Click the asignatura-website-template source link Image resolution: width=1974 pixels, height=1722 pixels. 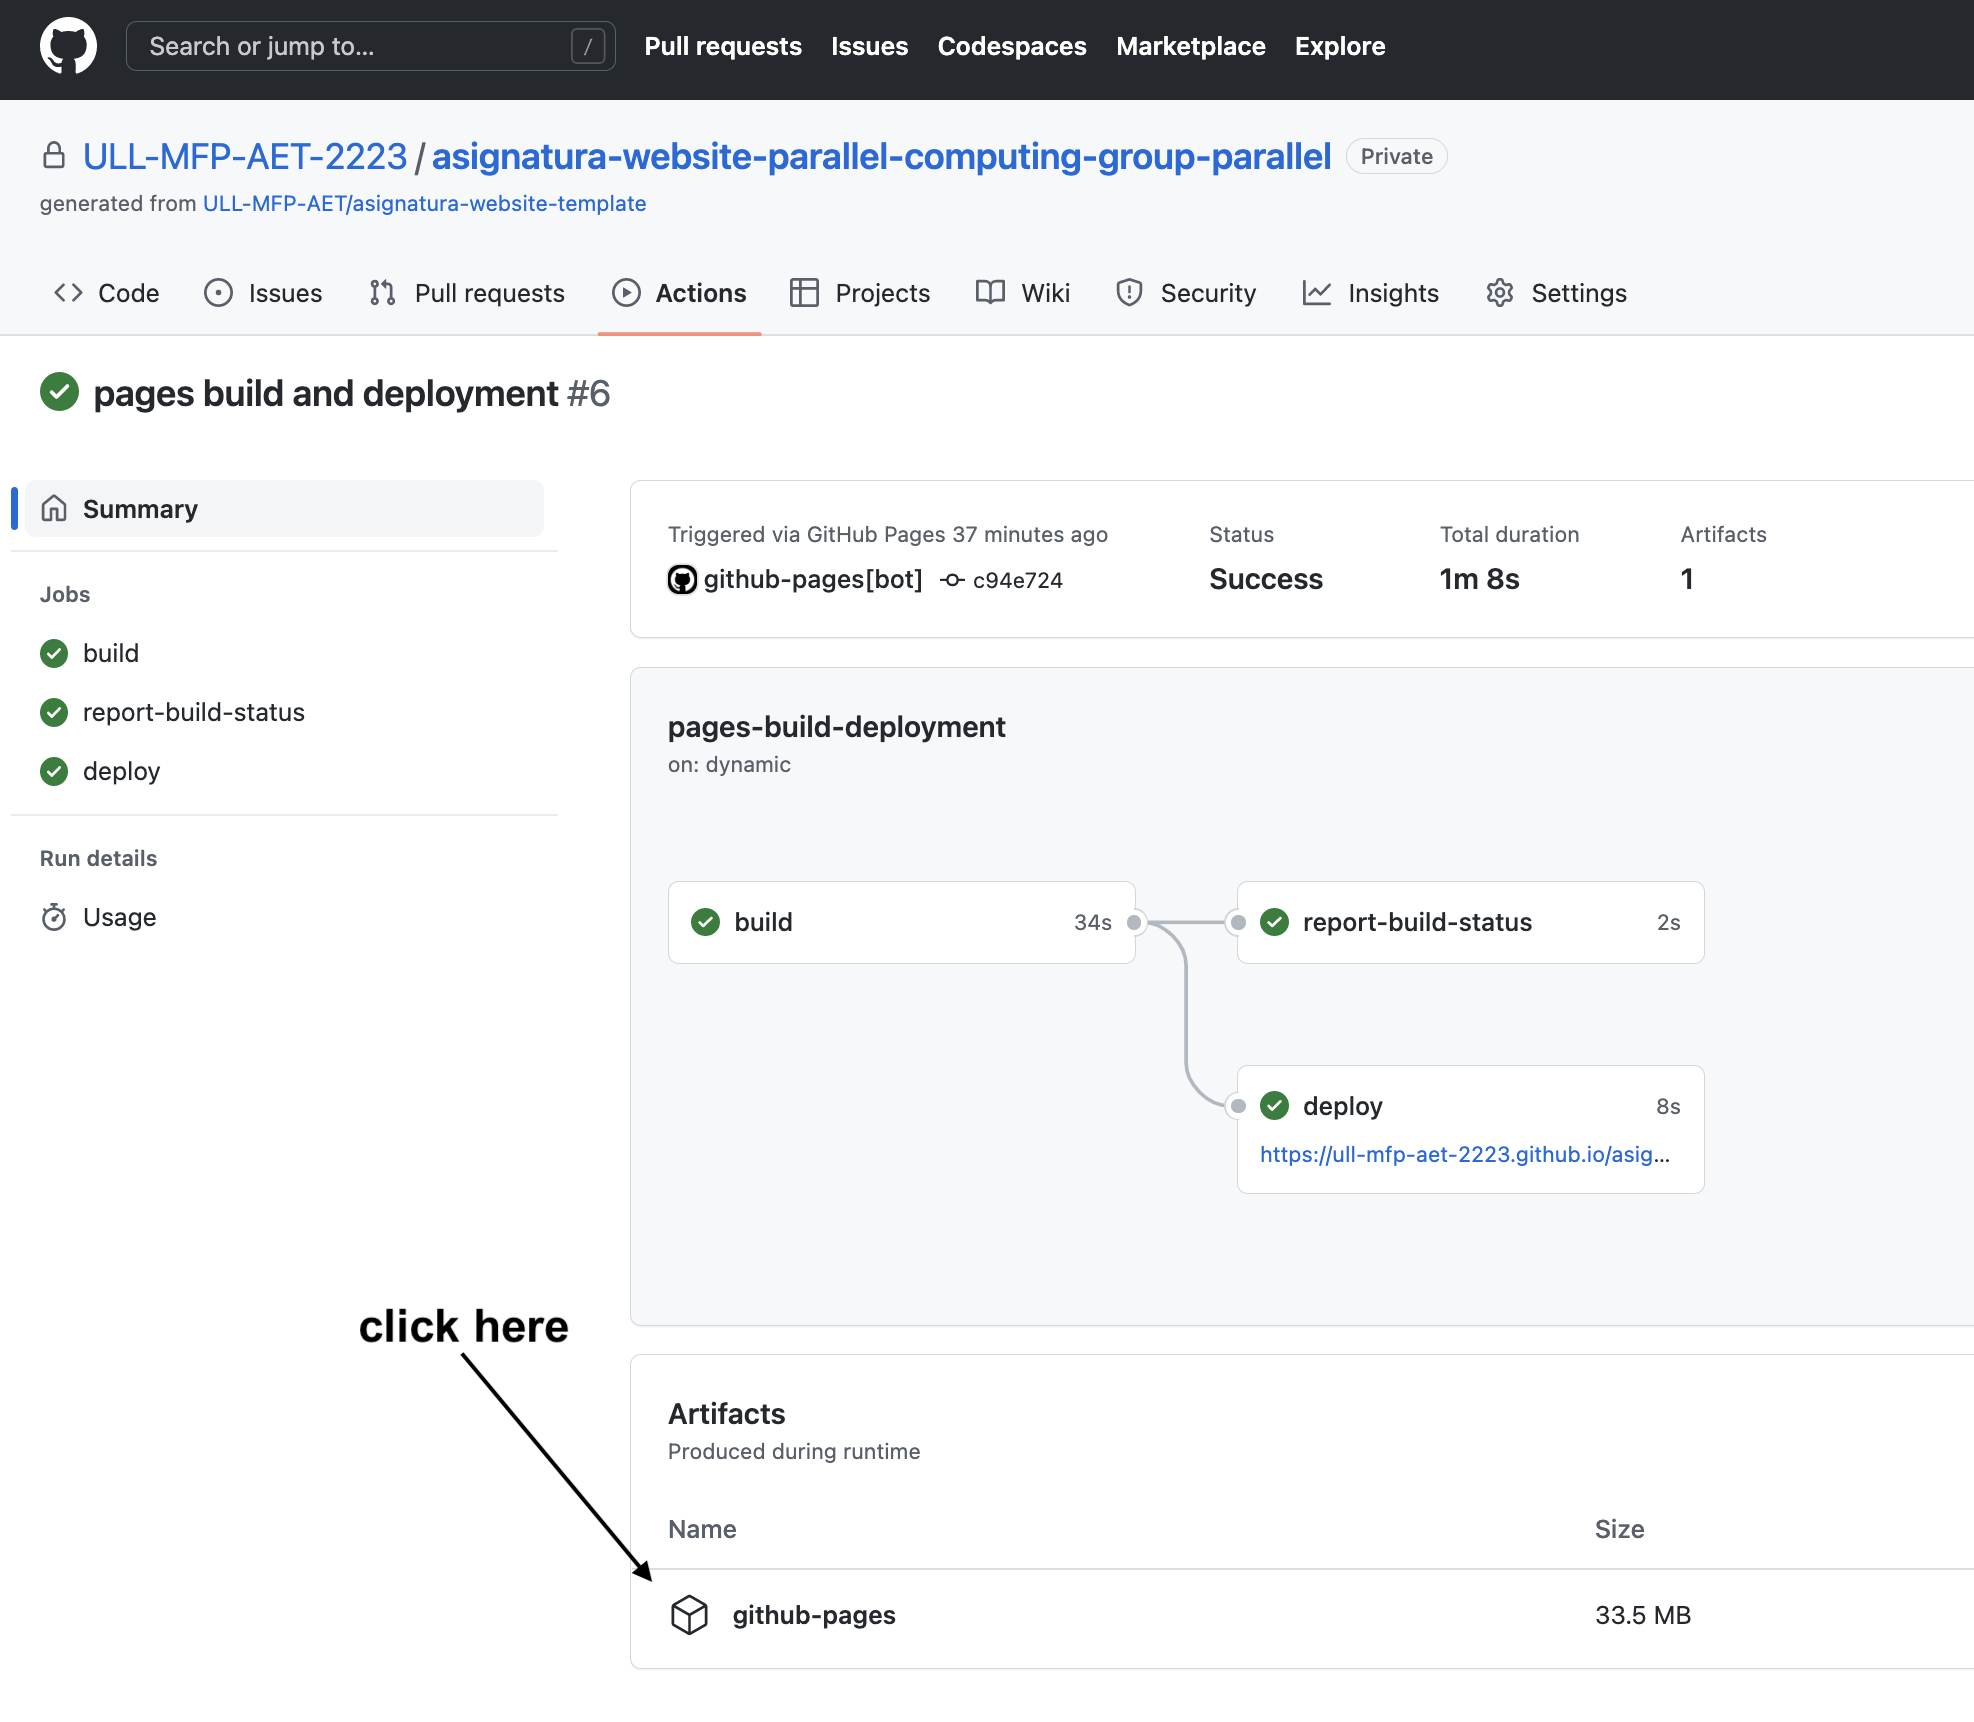(423, 203)
